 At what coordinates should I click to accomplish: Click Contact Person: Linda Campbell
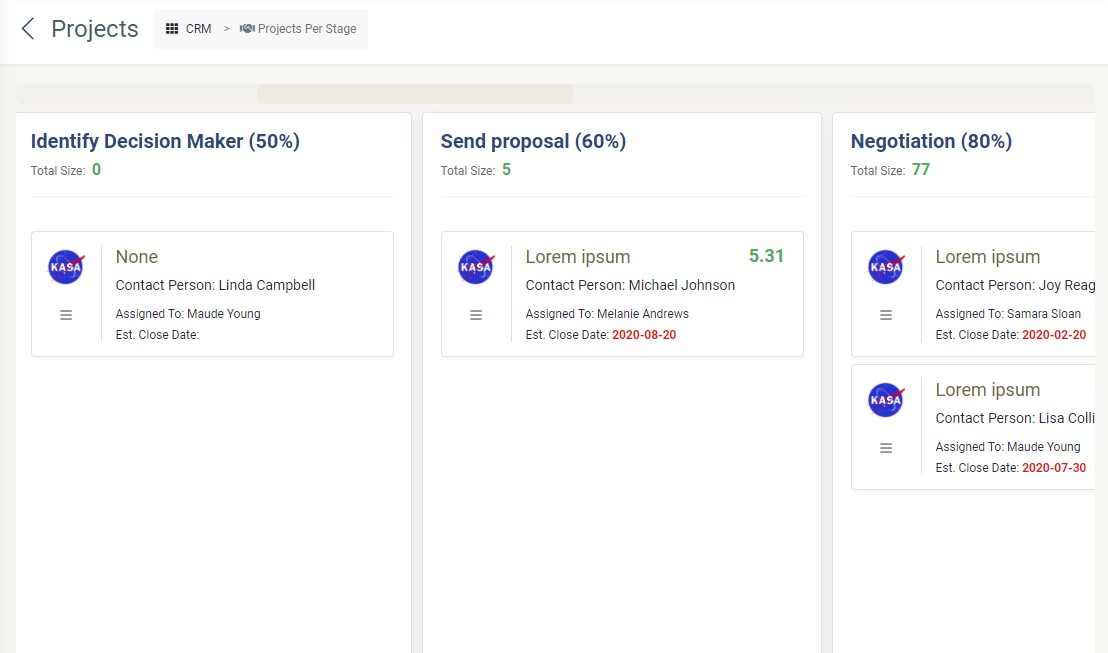click(216, 285)
